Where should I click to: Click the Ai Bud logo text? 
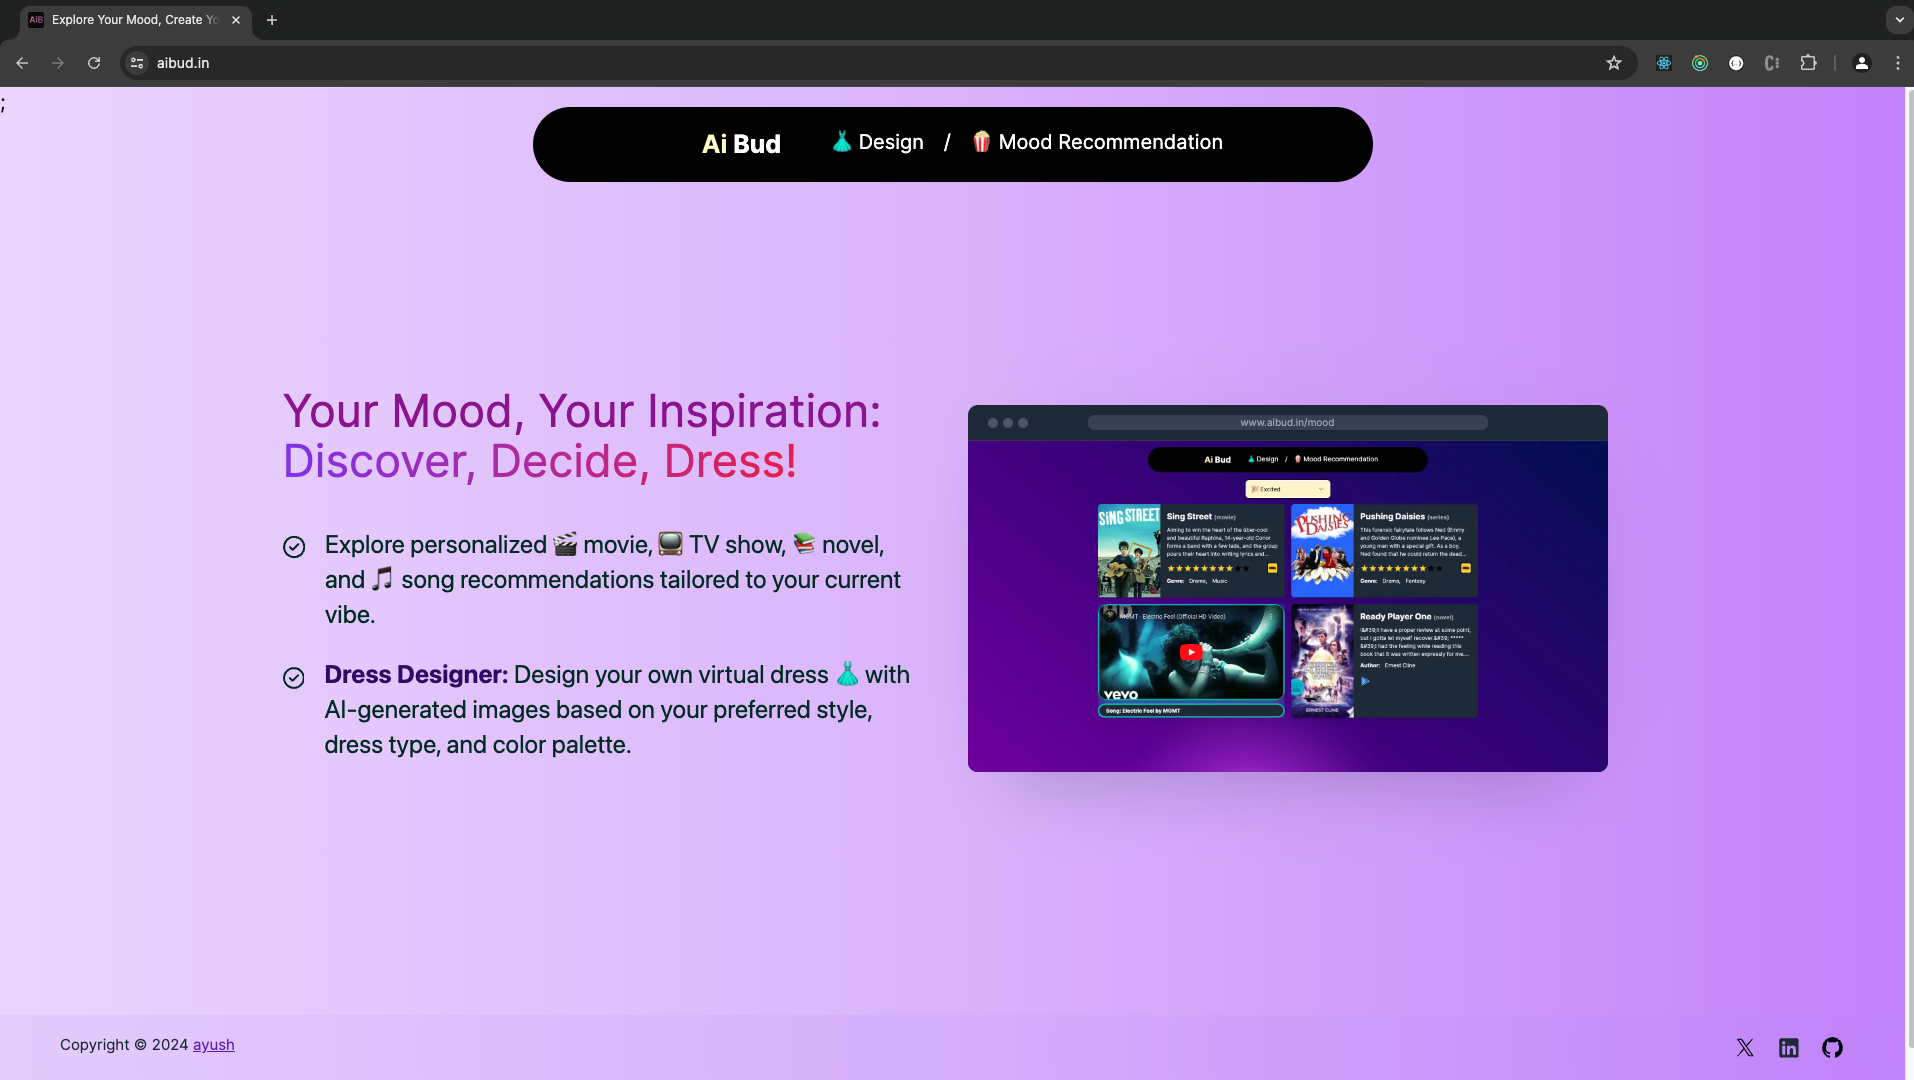(x=741, y=144)
